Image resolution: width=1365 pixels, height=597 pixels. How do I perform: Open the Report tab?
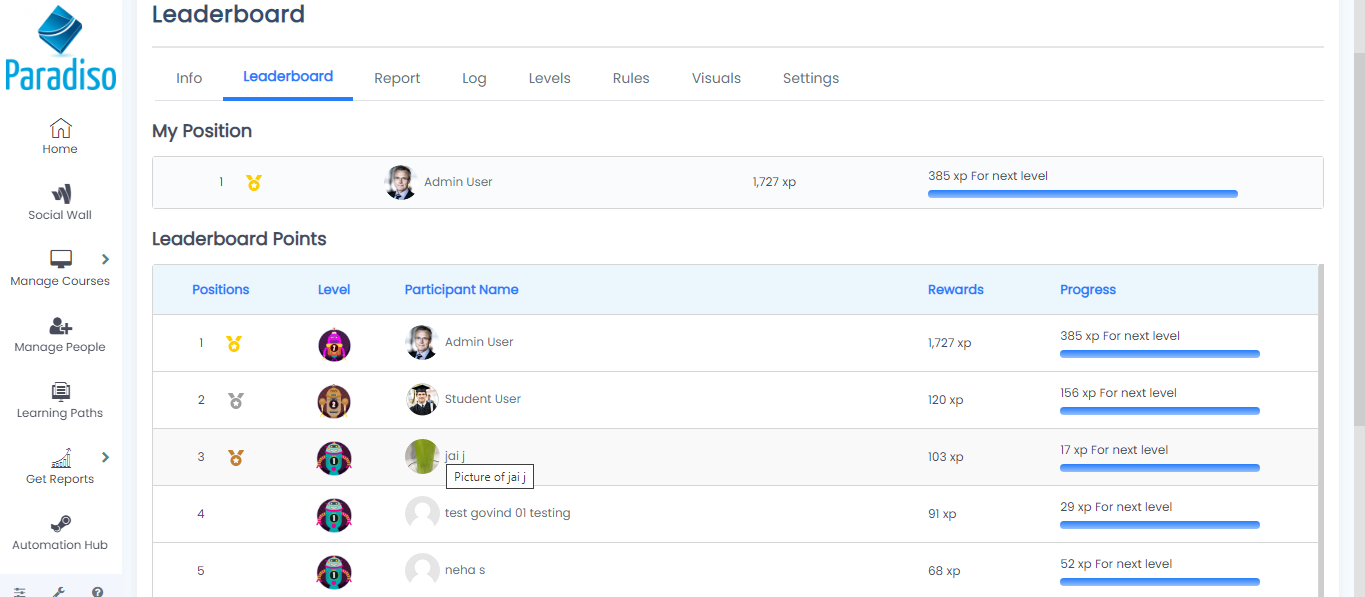(x=397, y=78)
